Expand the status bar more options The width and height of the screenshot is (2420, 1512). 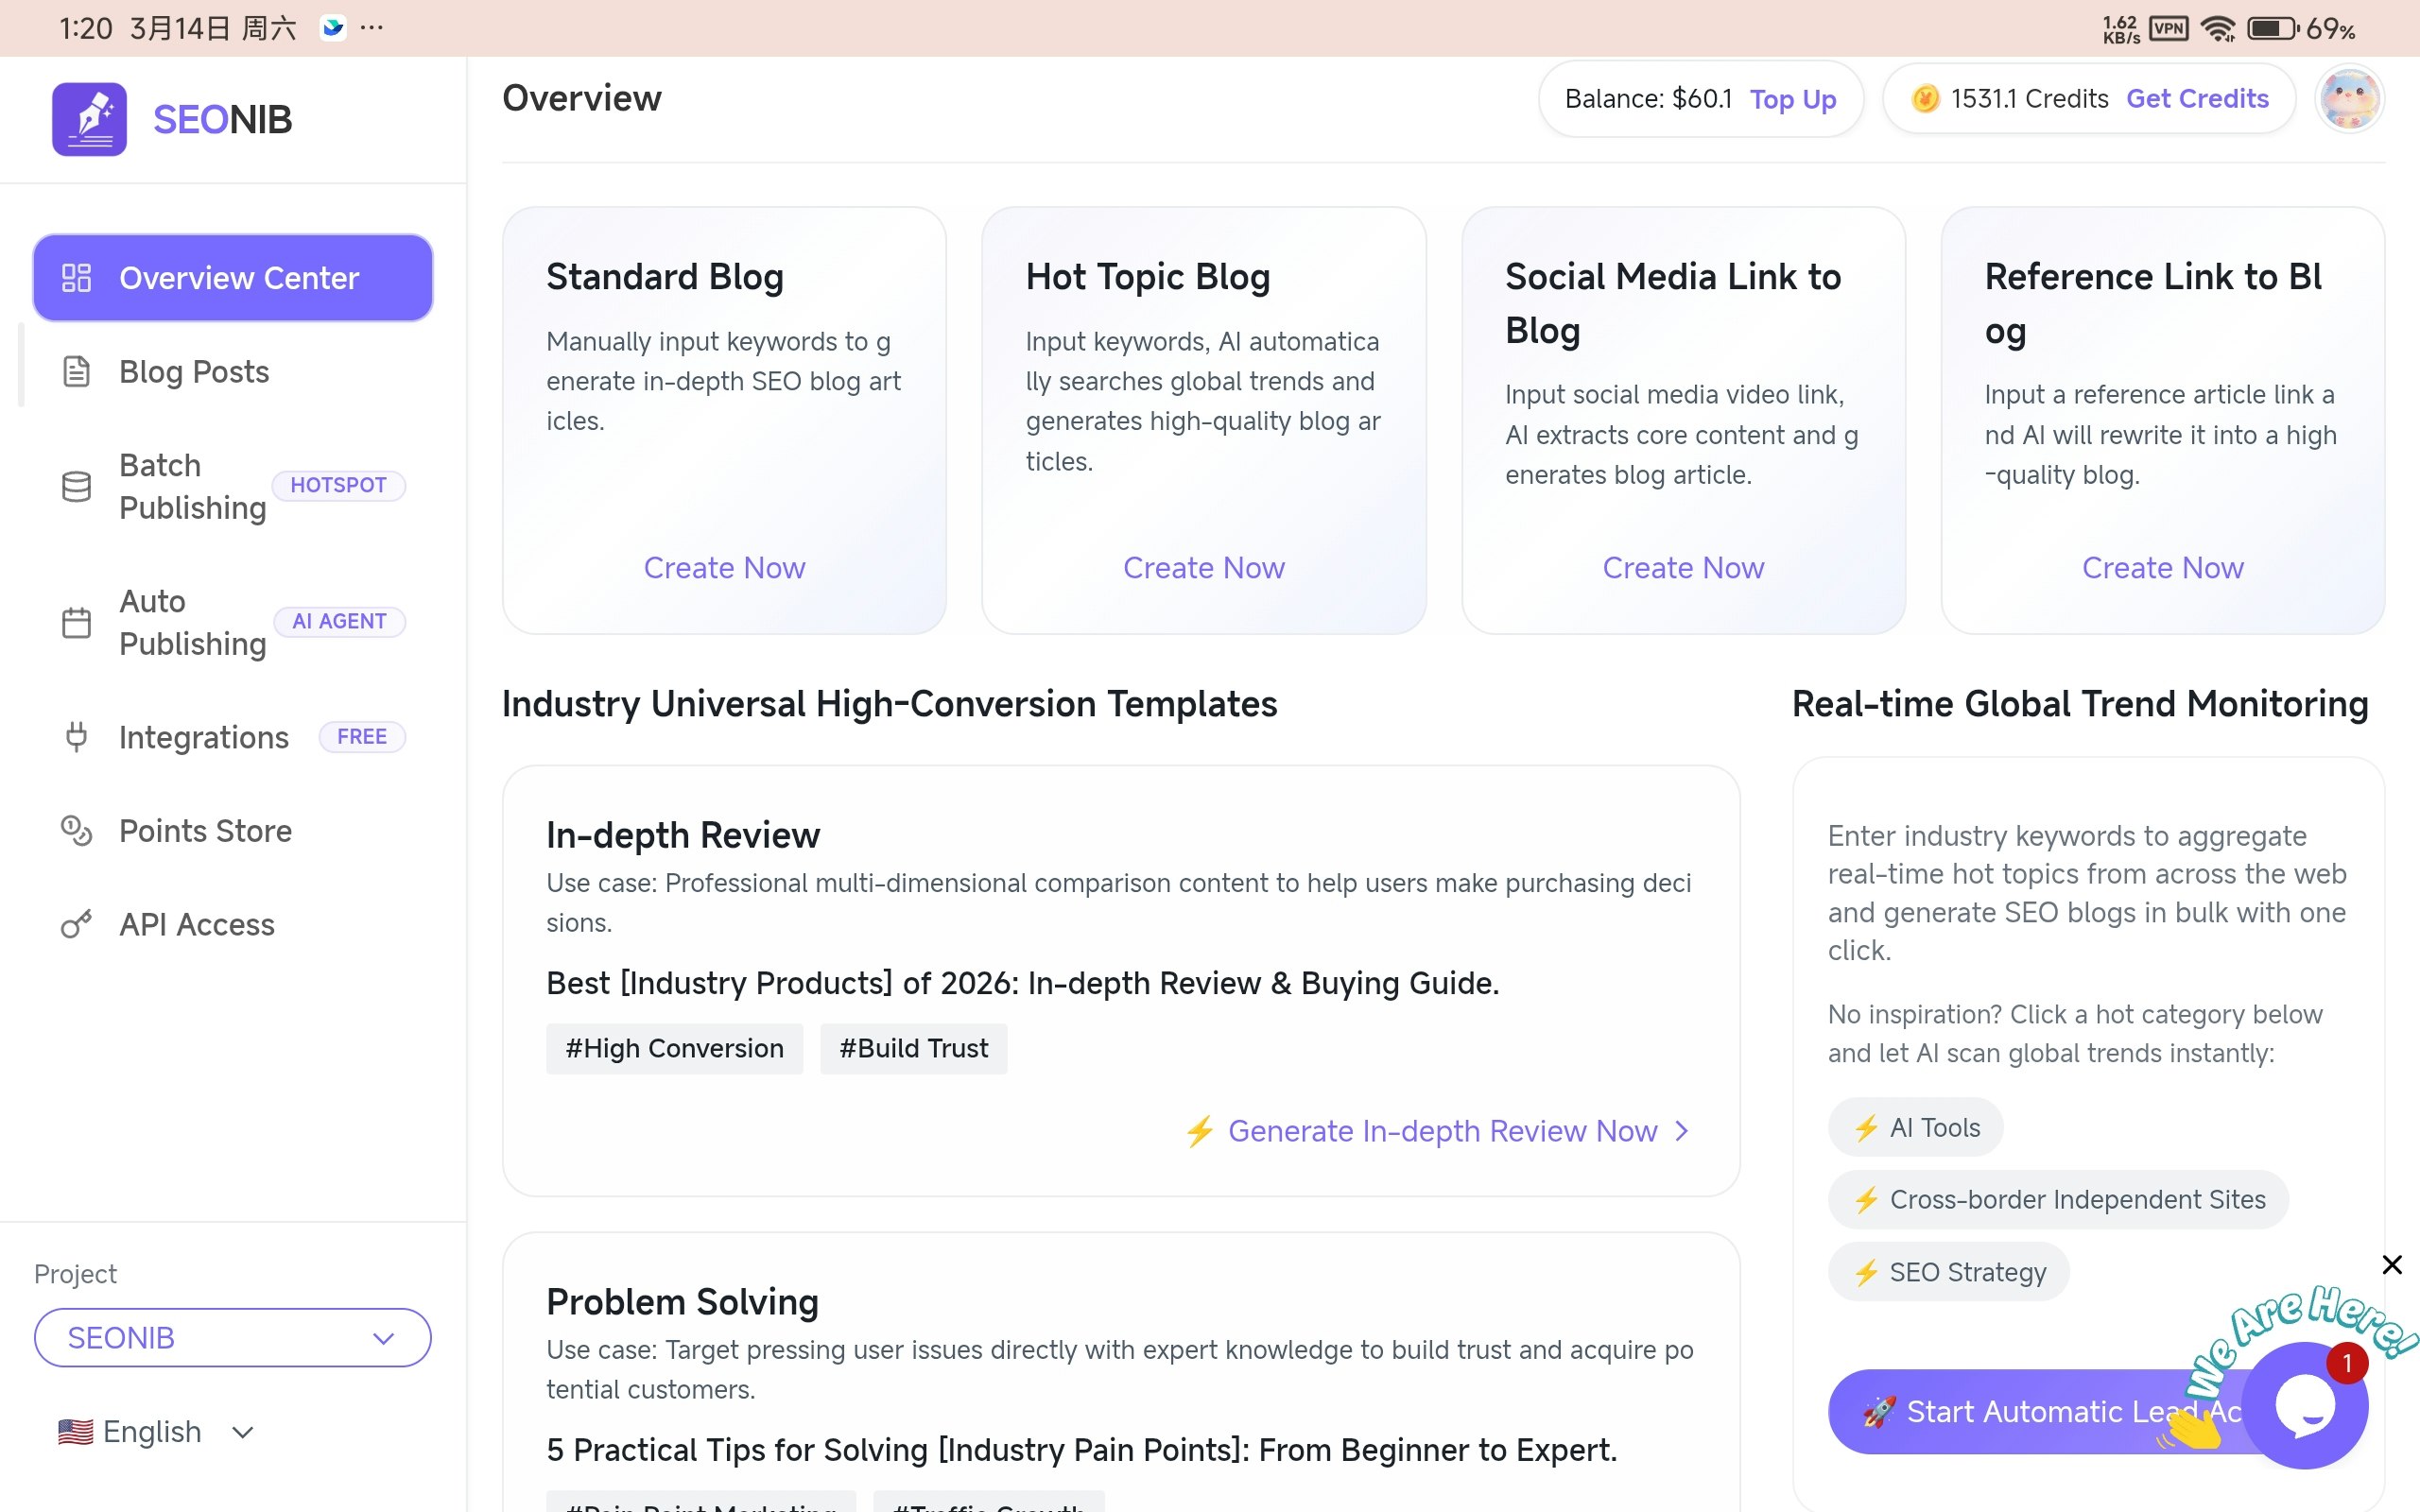click(371, 28)
